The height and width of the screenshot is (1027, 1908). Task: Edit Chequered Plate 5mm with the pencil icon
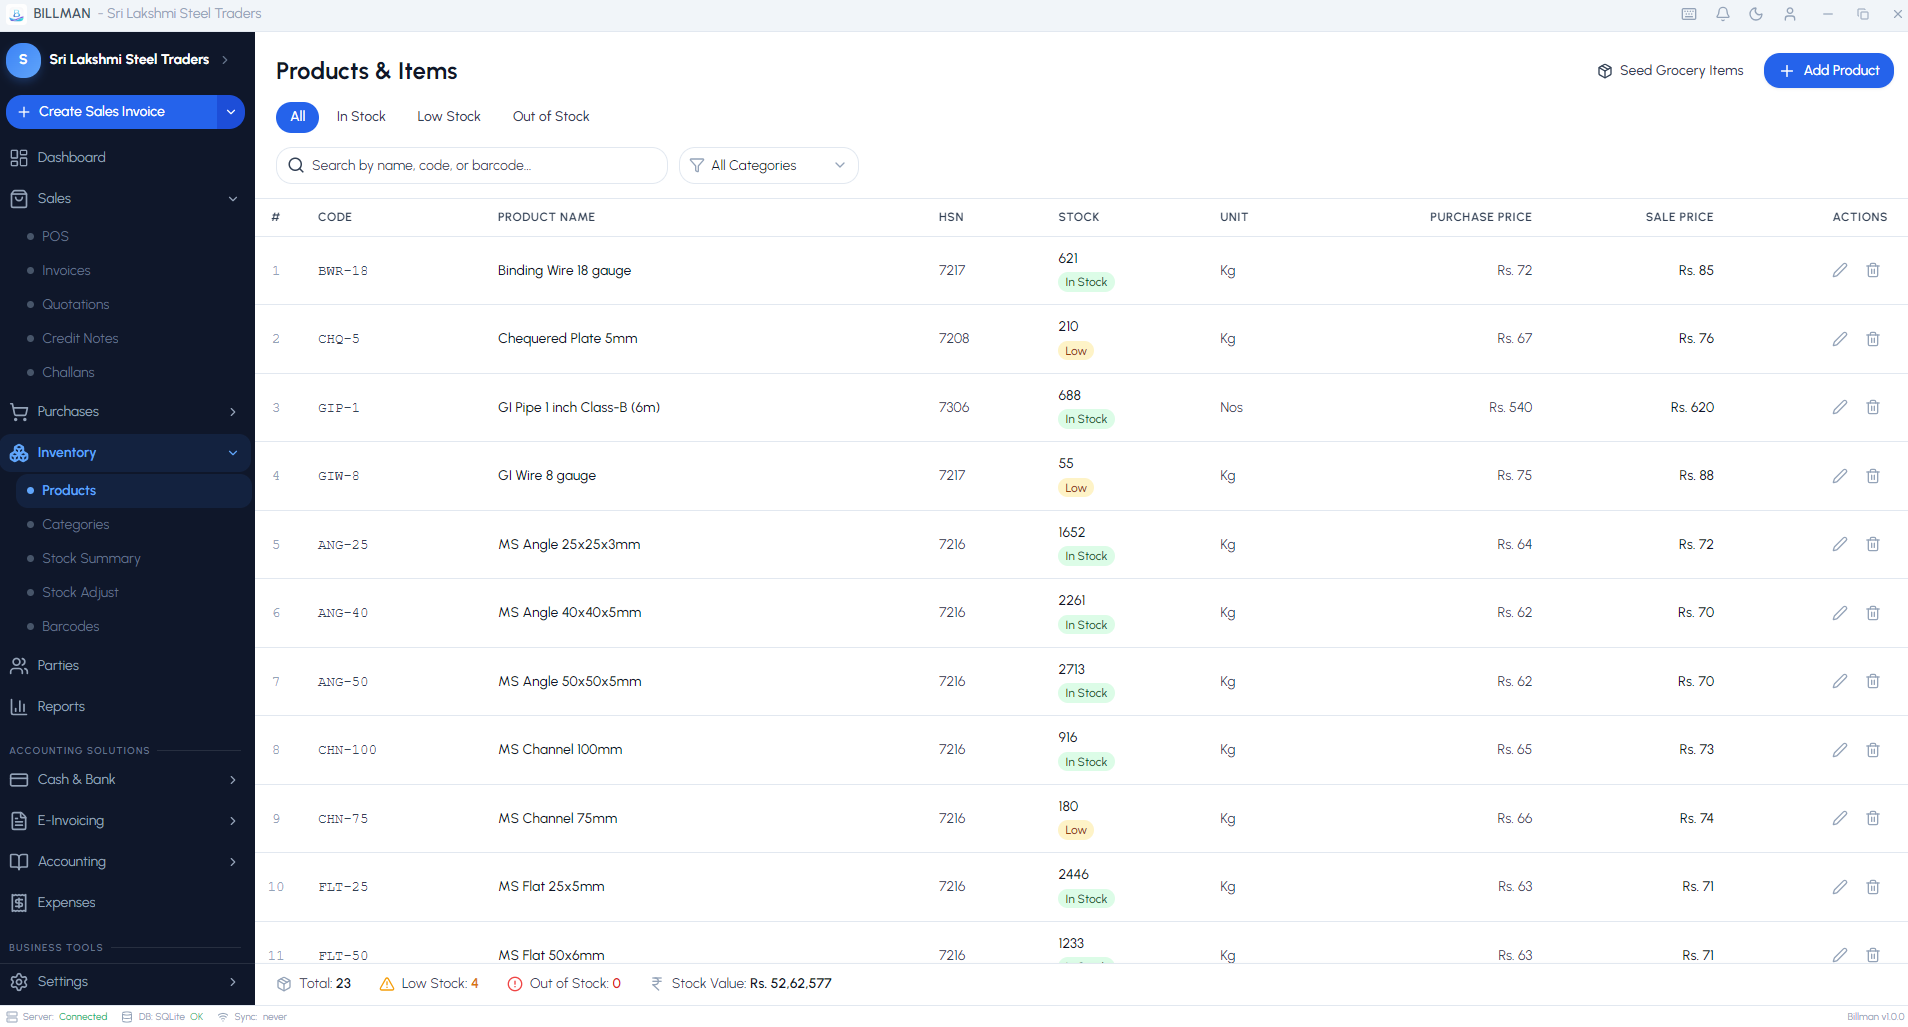point(1839,339)
